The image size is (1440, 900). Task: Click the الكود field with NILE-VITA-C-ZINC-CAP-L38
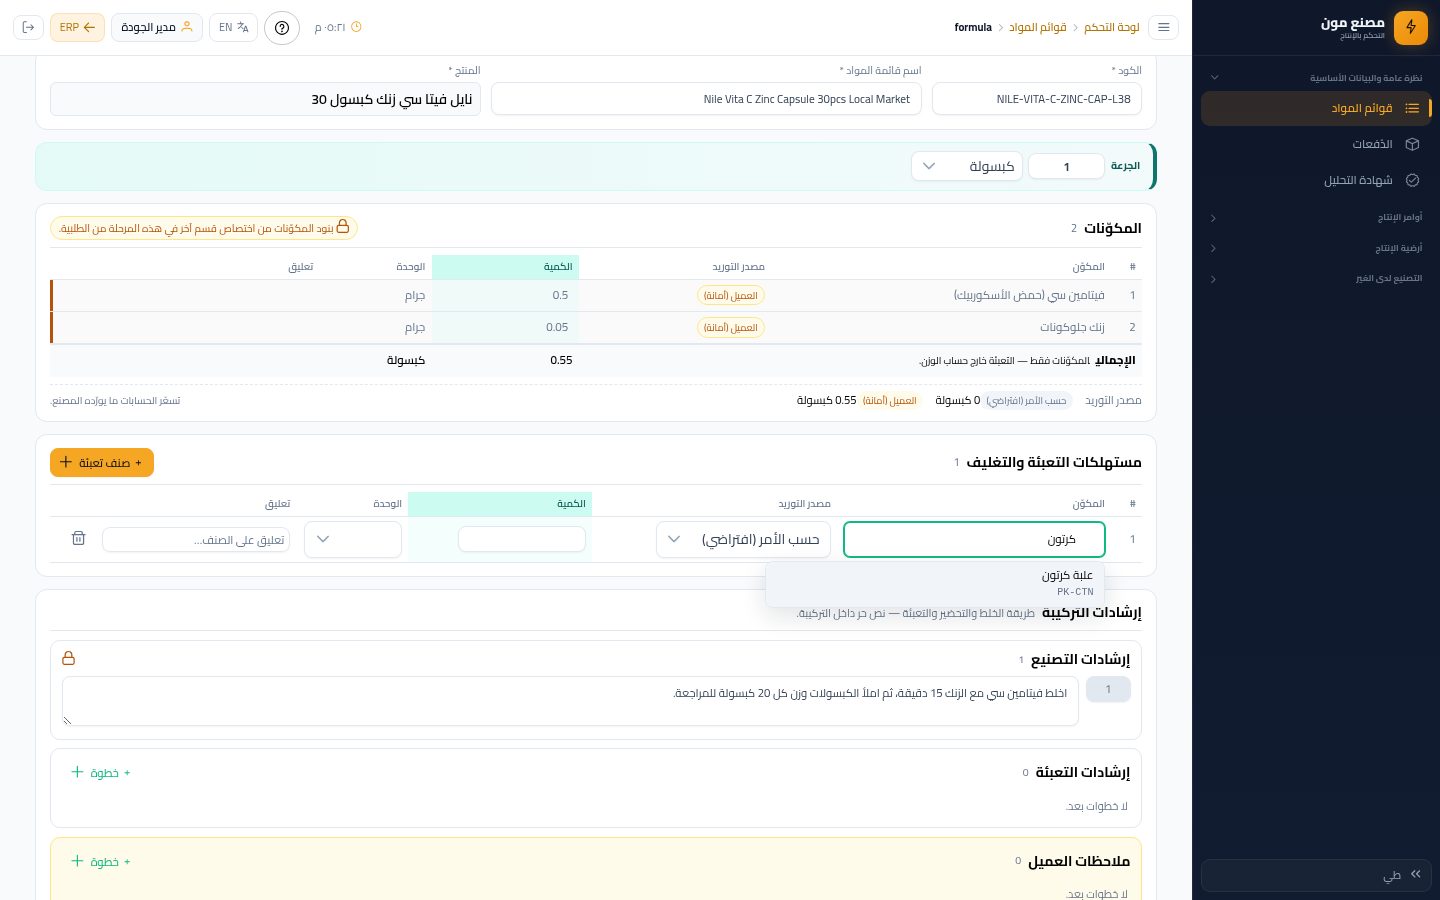[1037, 99]
